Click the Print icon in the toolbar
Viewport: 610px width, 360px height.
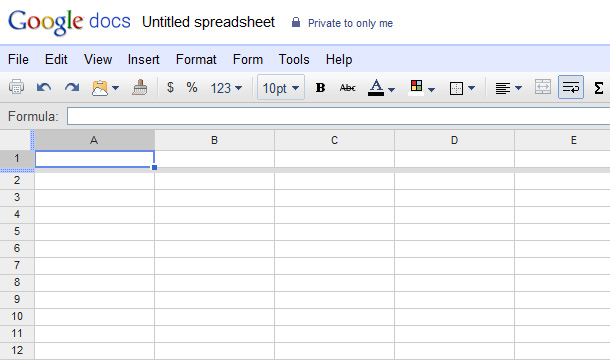click(x=16, y=87)
